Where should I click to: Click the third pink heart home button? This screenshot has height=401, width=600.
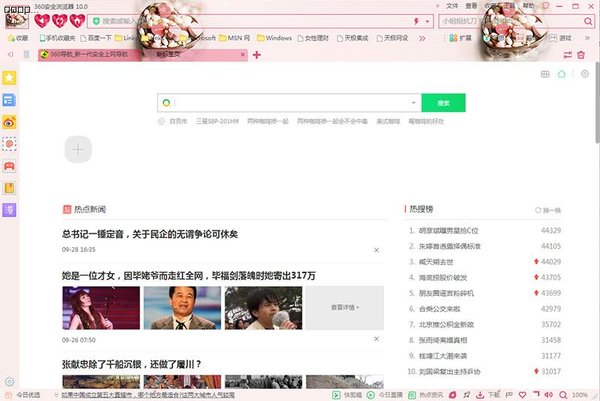(77, 21)
